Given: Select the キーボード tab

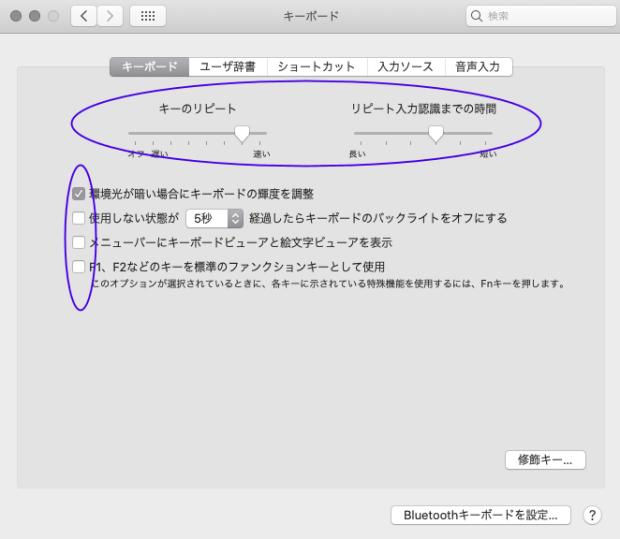Looking at the screenshot, I should coord(148,67).
